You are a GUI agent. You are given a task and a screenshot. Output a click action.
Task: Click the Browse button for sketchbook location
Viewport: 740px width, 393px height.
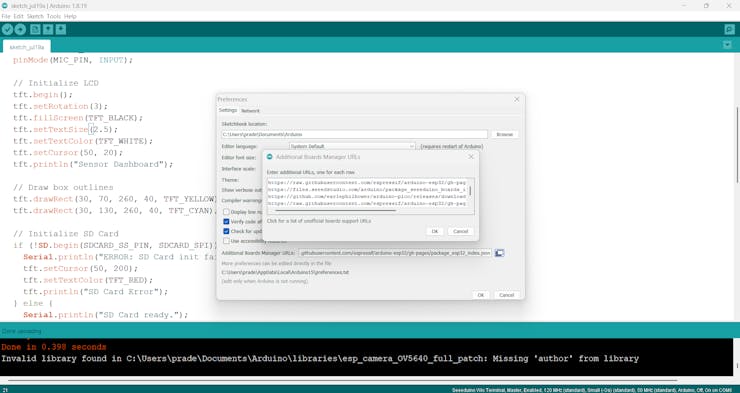pyautogui.click(x=505, y=134)
